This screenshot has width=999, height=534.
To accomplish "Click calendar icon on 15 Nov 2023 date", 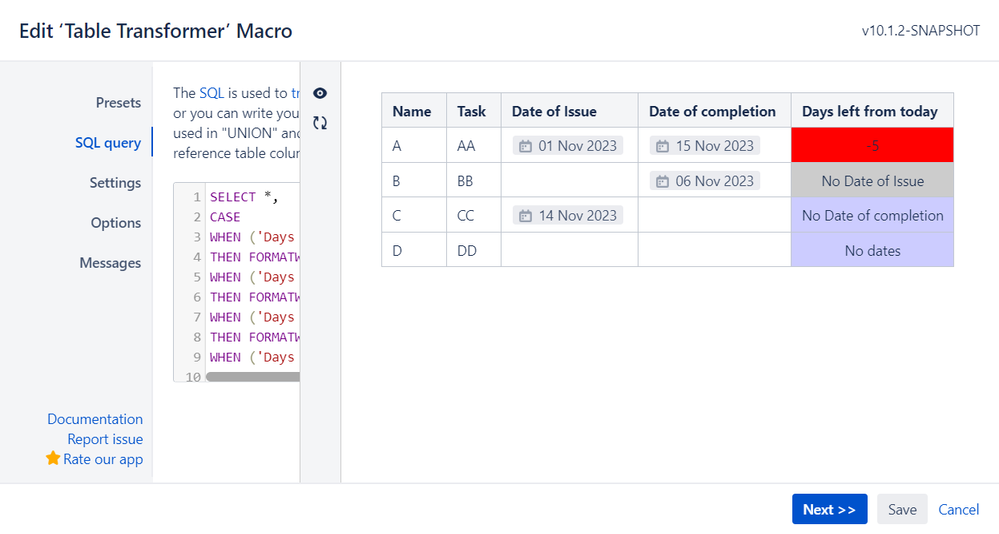I will point(662,146).
